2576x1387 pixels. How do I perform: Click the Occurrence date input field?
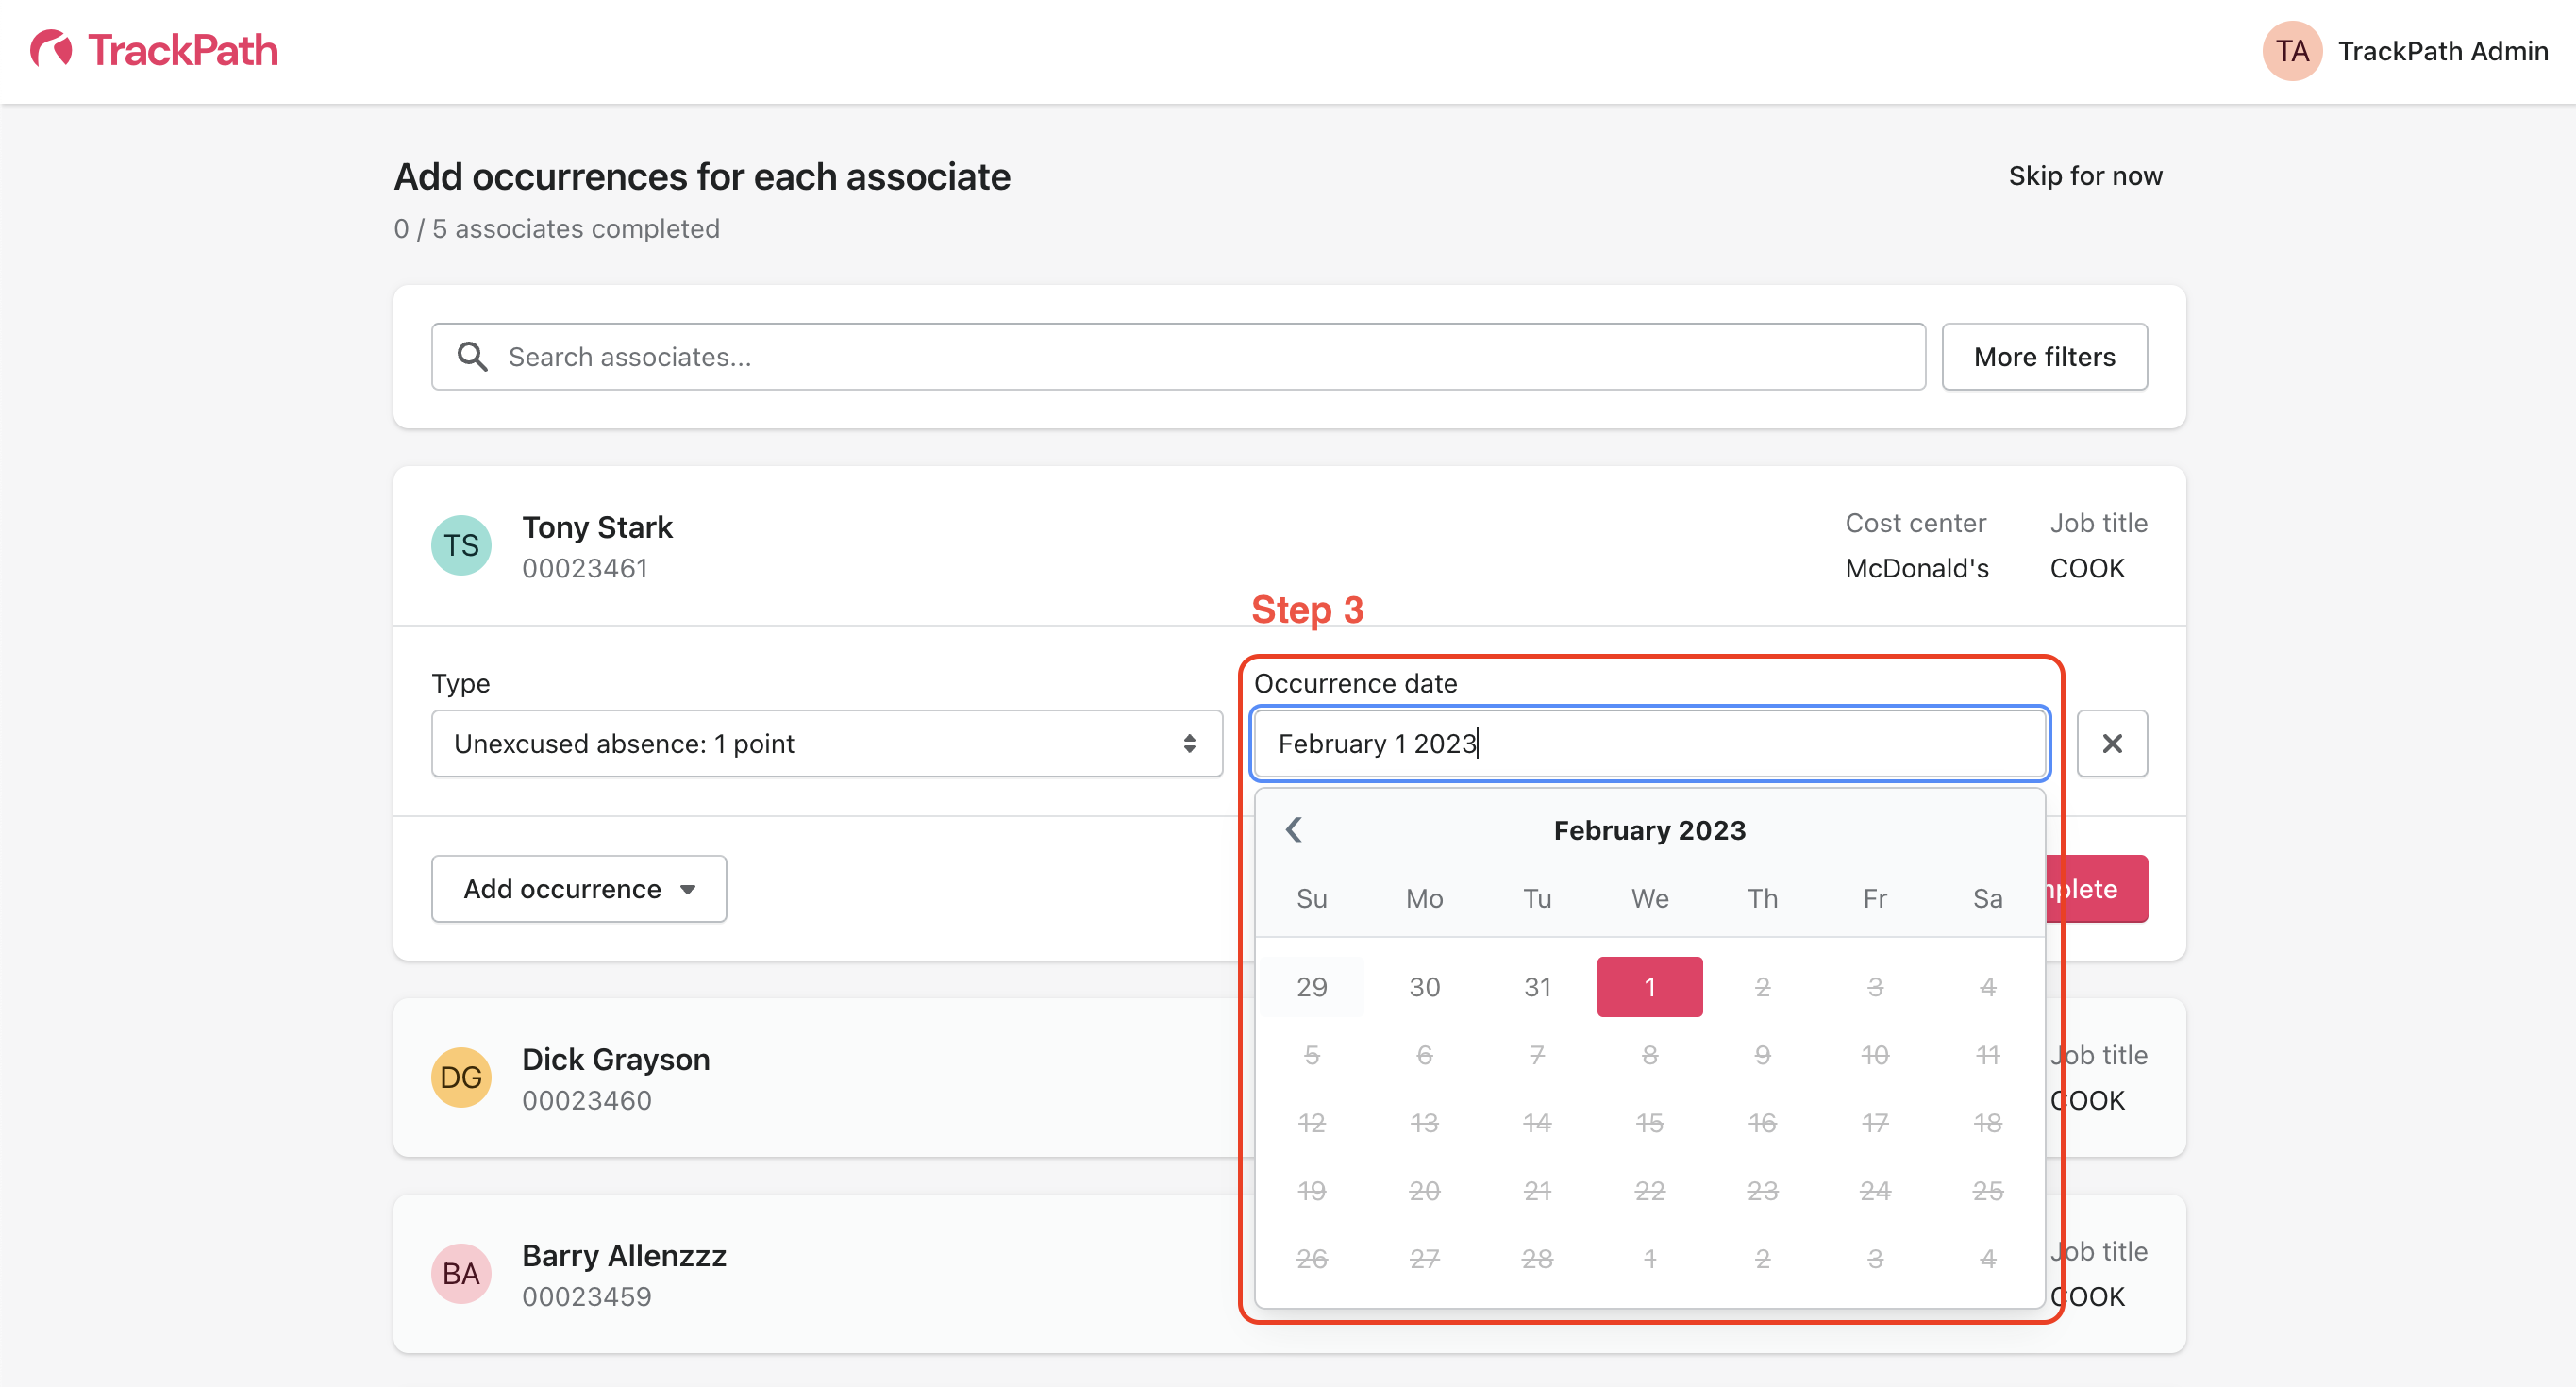(1649, 744)
